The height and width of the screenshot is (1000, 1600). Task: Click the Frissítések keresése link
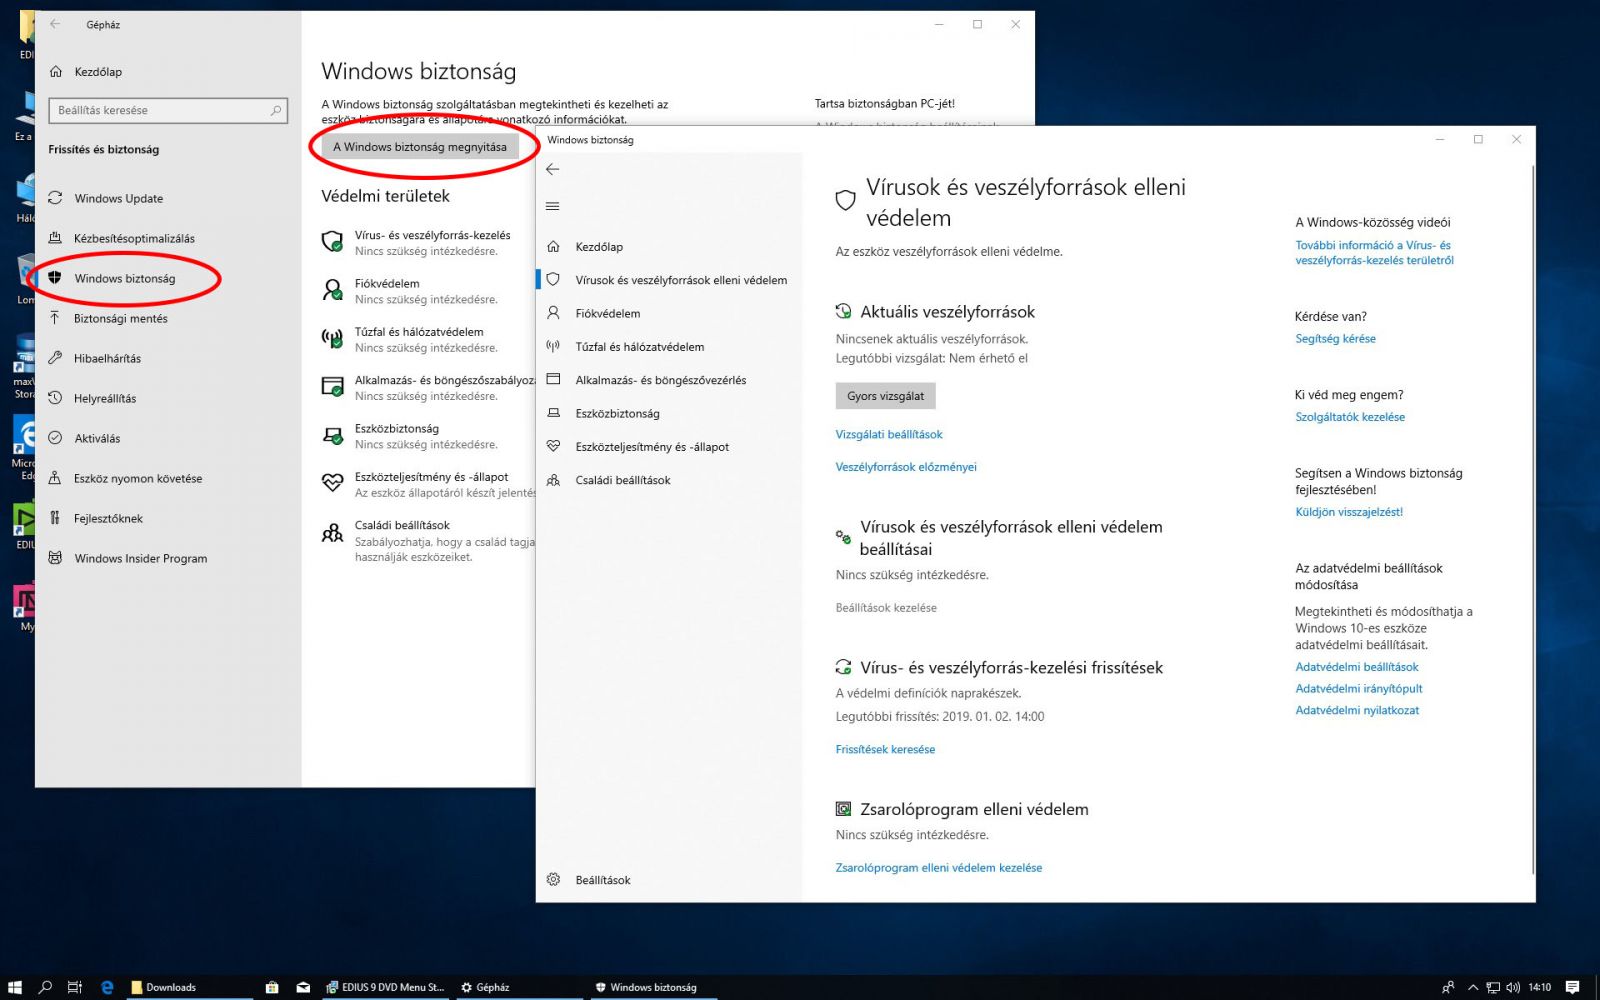click(x=885, y=749)
